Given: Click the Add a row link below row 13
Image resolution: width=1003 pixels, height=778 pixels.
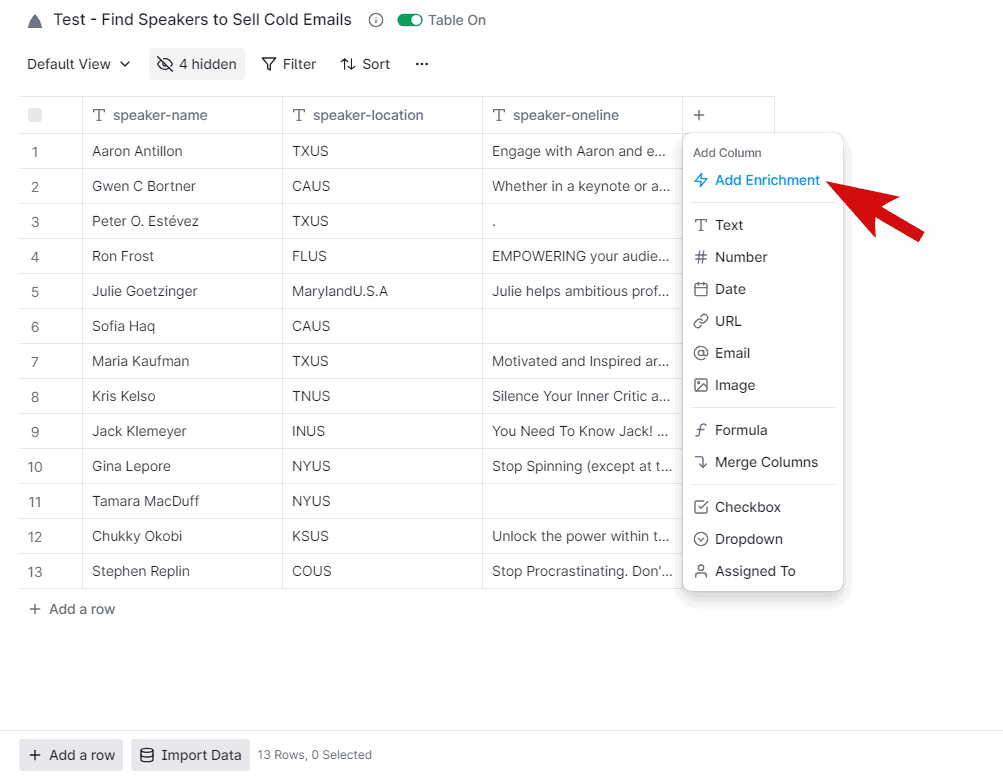Looking at the screenshot, I should 72,609.
